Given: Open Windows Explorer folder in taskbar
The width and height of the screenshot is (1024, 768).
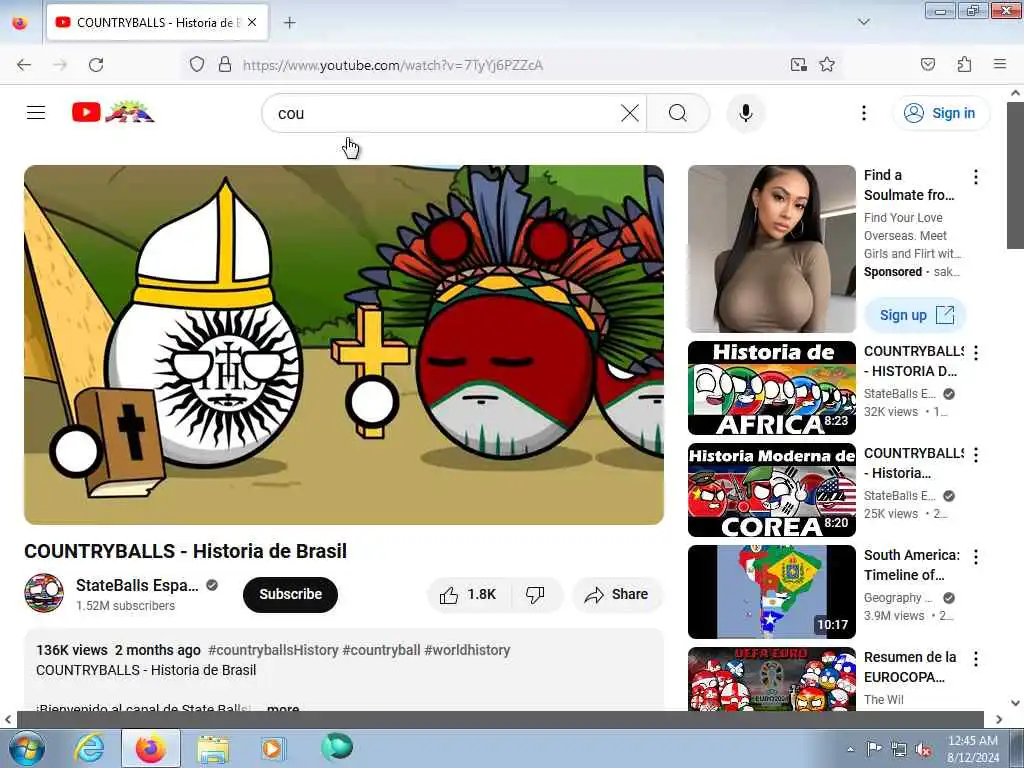Looking at the screenshot, I should [213, 748].
